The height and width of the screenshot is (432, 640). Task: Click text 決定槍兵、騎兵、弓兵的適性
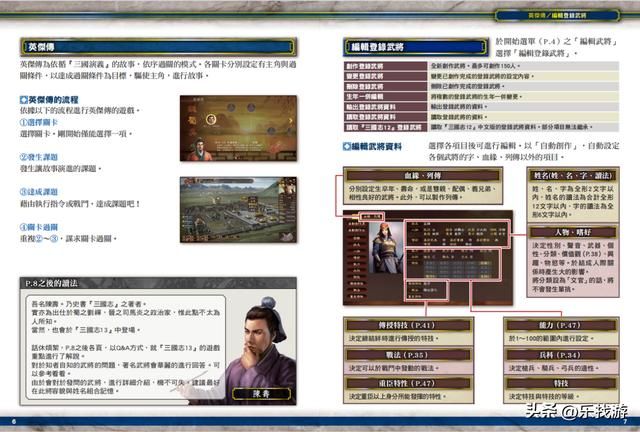pyautogui.click(x=554, y=368)
